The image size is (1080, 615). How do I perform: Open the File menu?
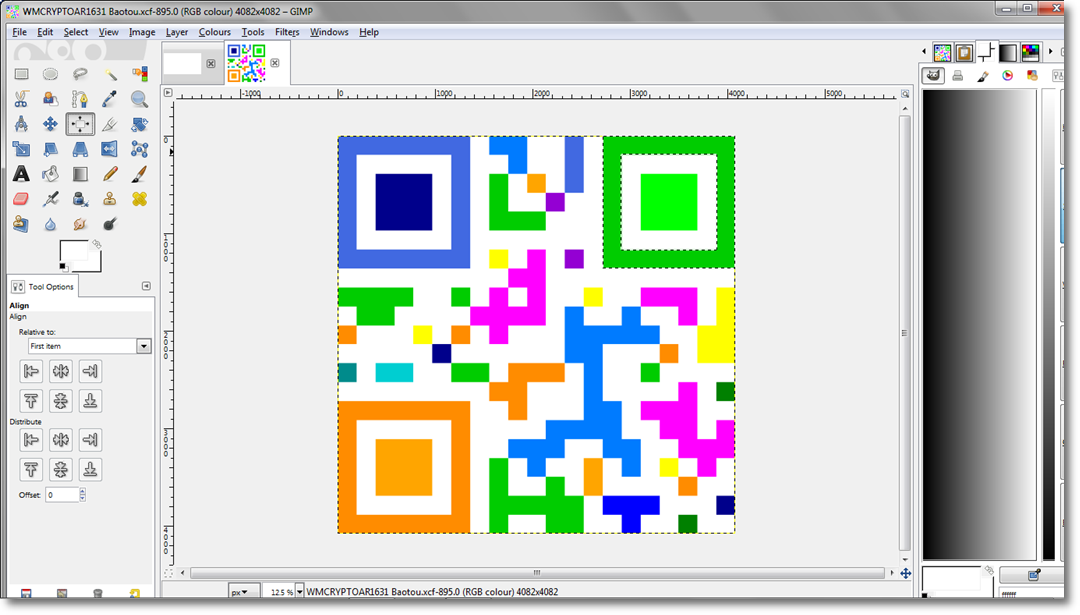19,32
